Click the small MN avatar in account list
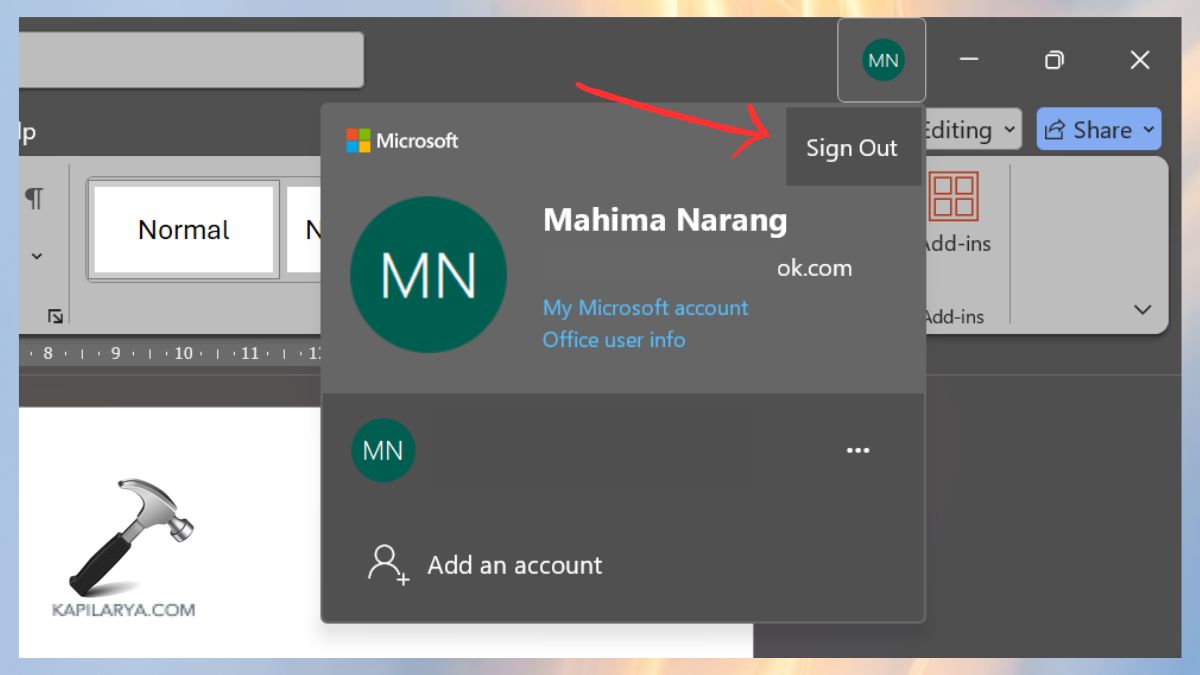The height and width of the screenshot is (675, 1200). tap(383, 450)
